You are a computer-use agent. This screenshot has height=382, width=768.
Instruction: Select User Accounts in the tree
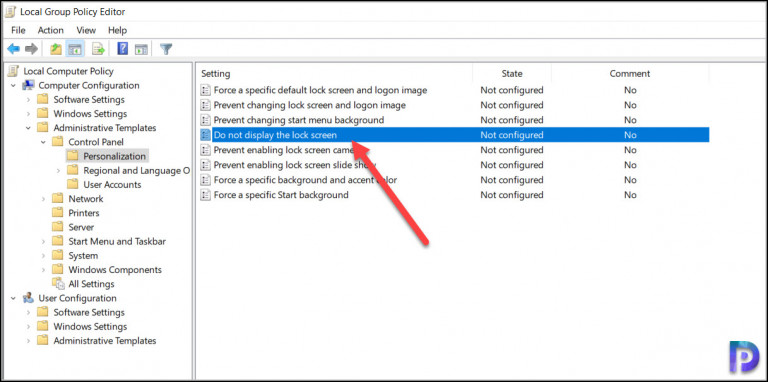click(112, 185)
